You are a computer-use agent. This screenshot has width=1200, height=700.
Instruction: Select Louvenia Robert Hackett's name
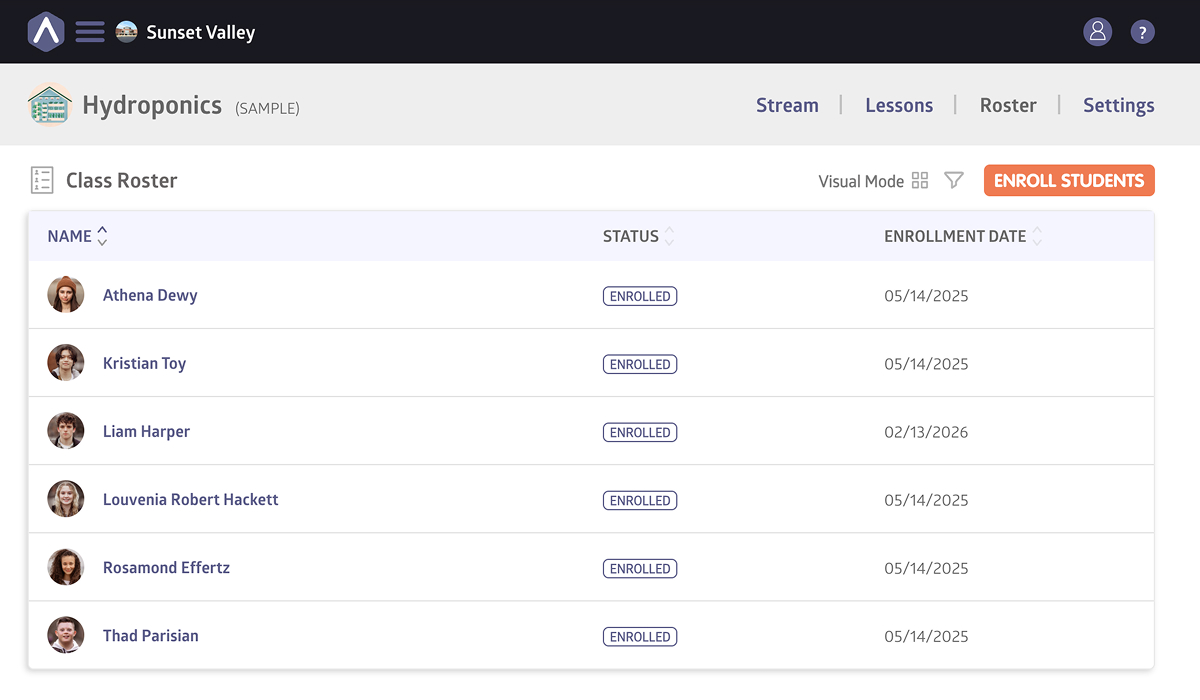pos(190,499)
